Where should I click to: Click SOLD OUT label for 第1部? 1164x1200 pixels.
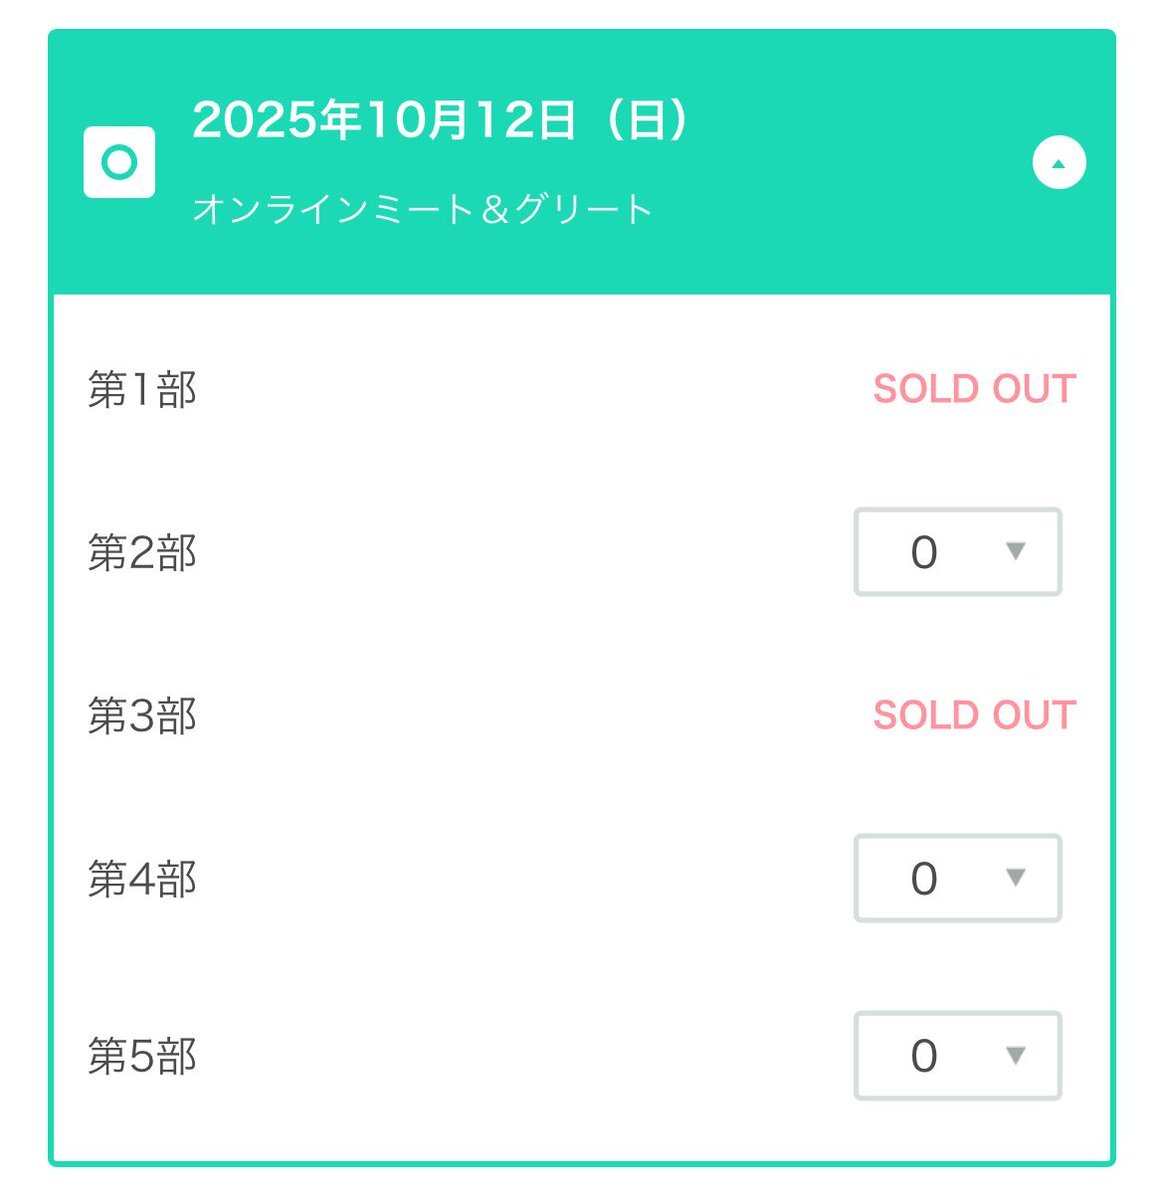pos(974,389)
